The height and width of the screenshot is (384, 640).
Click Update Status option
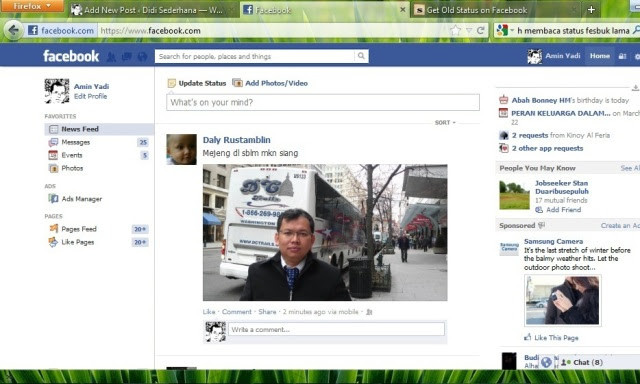197,83
